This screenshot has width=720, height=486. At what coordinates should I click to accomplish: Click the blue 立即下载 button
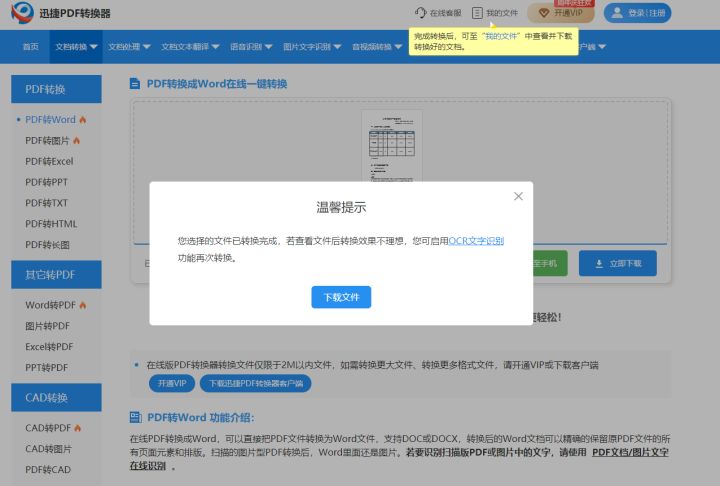point(618,263)
